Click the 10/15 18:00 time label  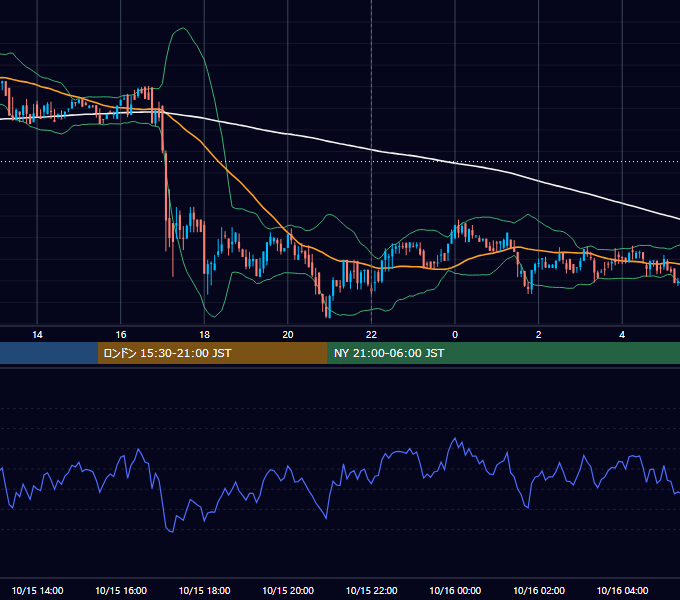(x=204, y=590)
